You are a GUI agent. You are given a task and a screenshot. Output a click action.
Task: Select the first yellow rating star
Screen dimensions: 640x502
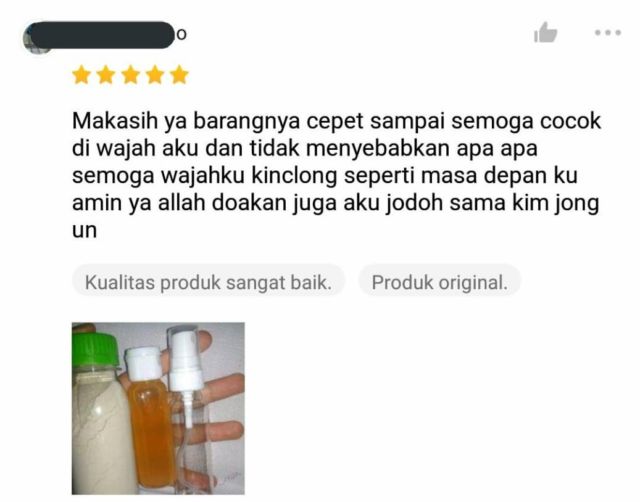click(82, 75)
